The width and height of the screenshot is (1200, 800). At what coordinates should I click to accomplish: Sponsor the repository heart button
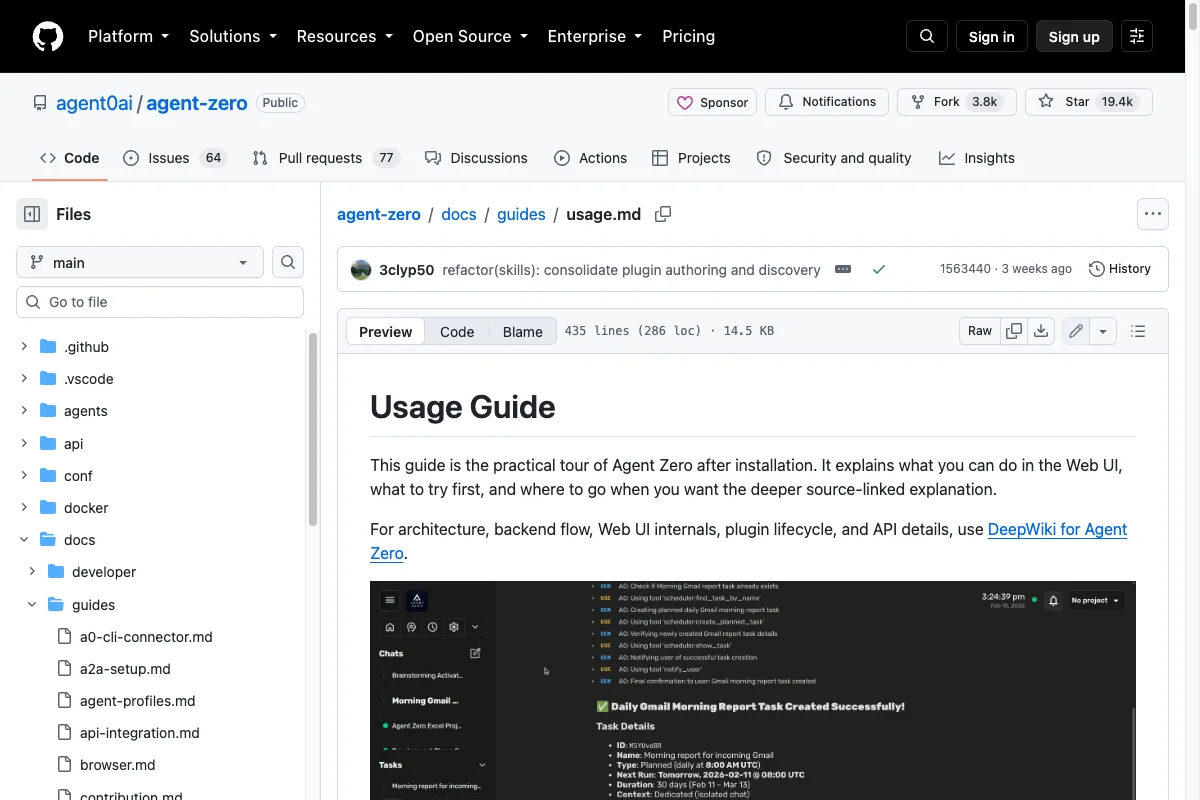pos(713,102)
